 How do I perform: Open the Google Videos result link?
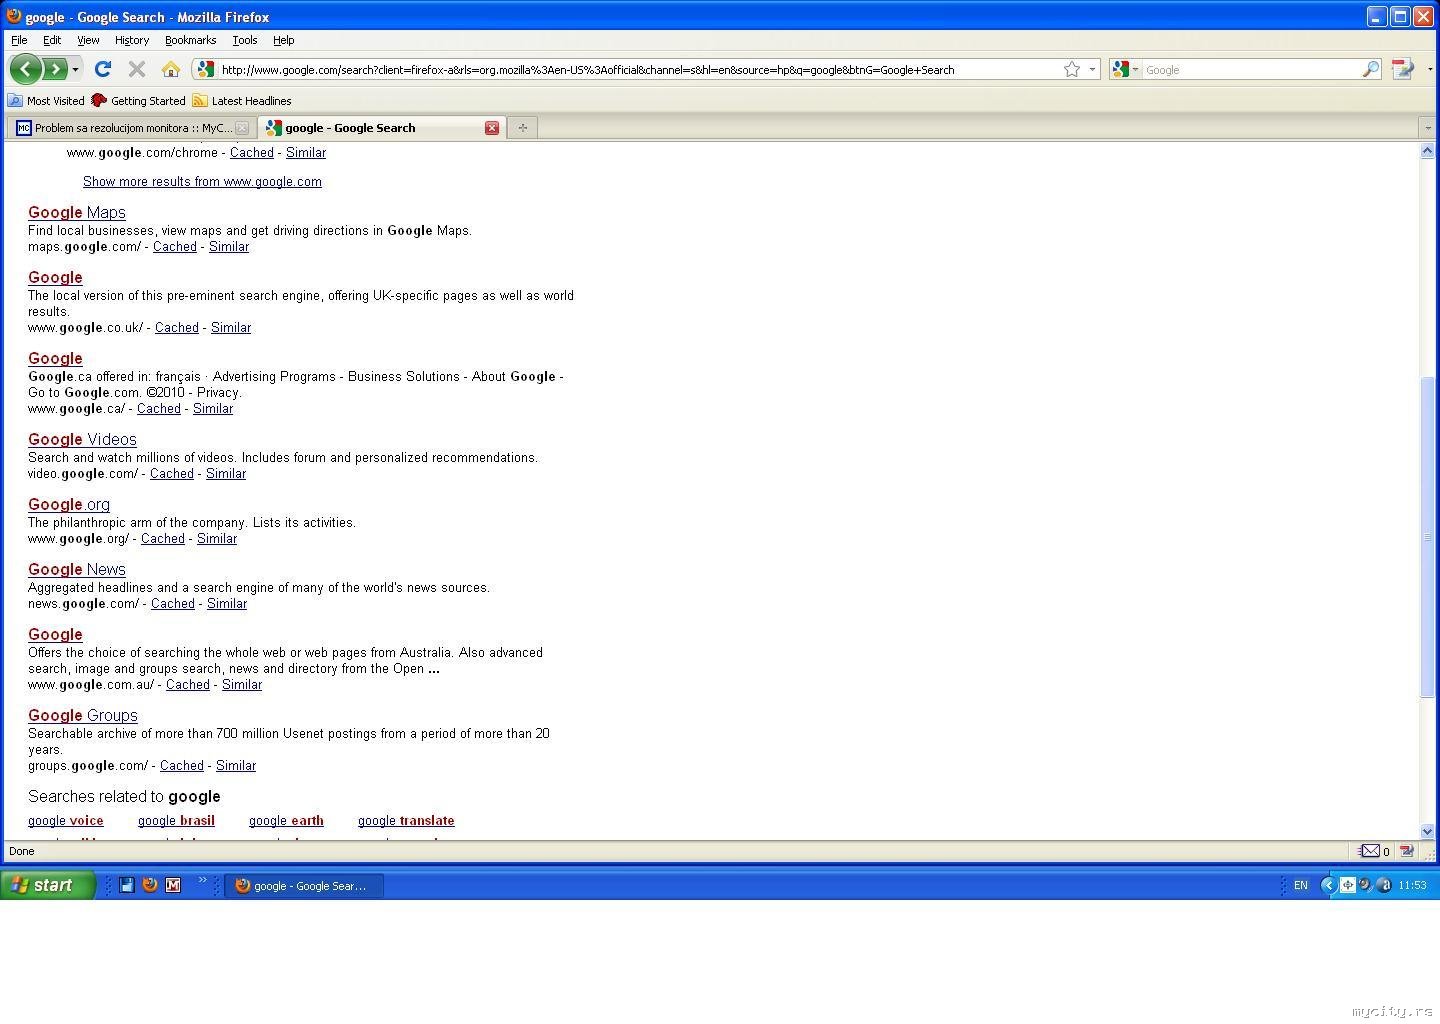pos(82,439)
